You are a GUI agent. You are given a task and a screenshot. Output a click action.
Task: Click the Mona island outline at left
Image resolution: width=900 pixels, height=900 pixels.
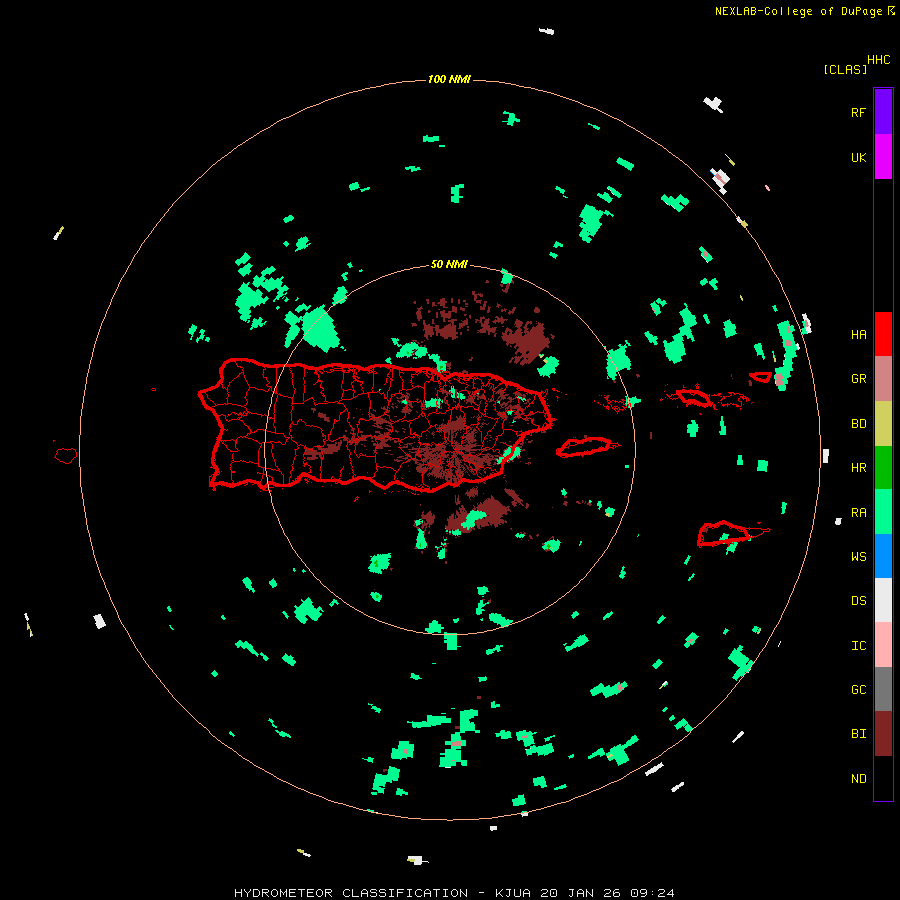pyautogui.click(x=66, y=455)
